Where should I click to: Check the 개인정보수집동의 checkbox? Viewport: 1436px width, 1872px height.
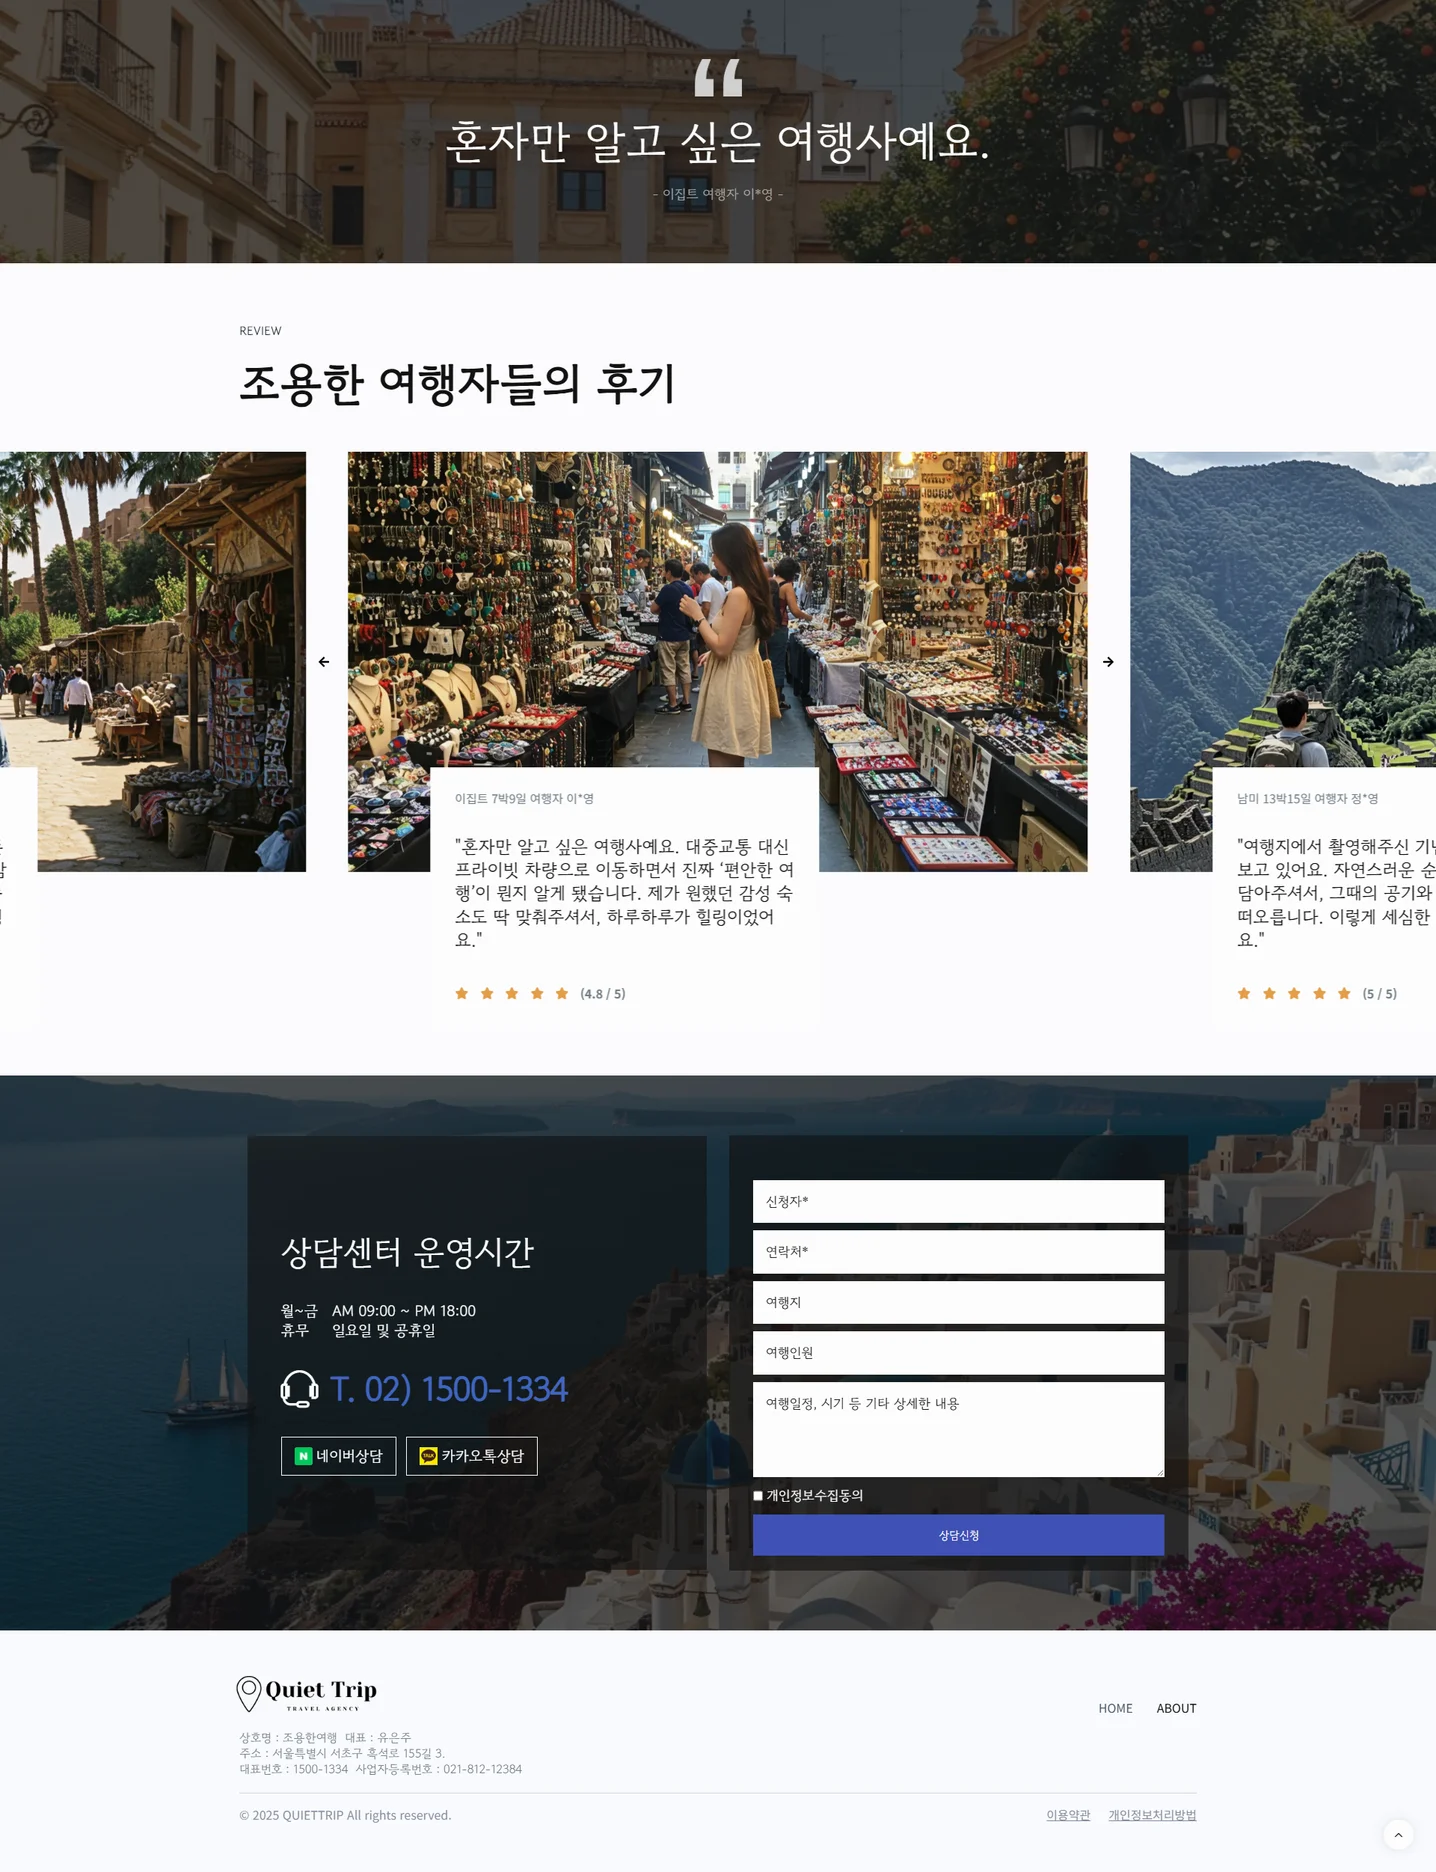[x=758, y=1496]
